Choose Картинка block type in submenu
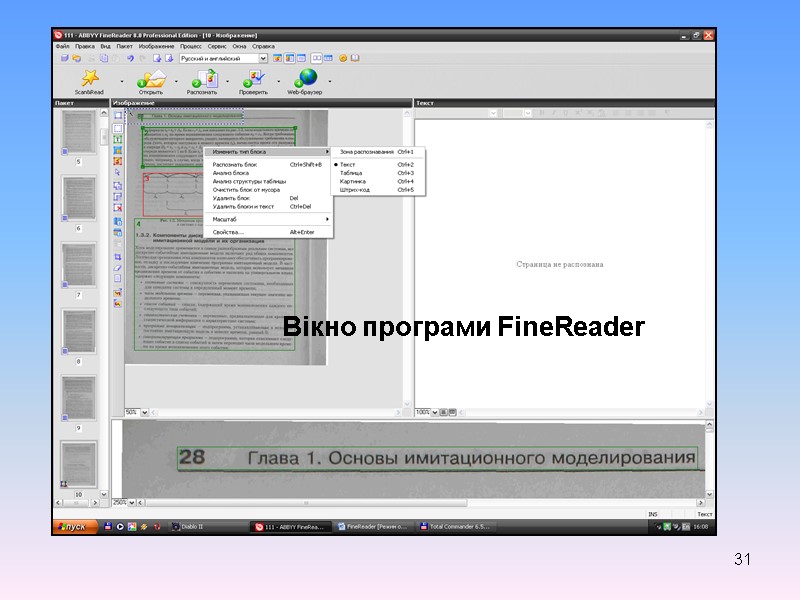 coord(378,181)
